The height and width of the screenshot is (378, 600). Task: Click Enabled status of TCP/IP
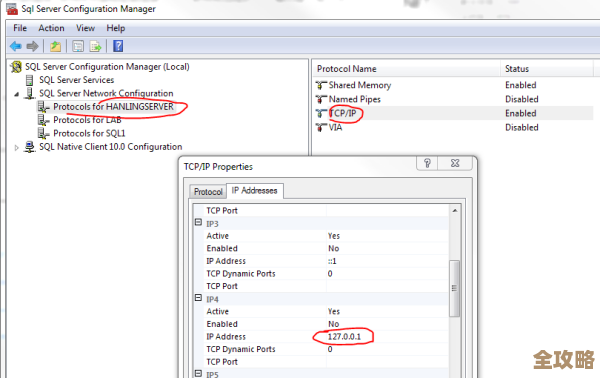point(520,113)
